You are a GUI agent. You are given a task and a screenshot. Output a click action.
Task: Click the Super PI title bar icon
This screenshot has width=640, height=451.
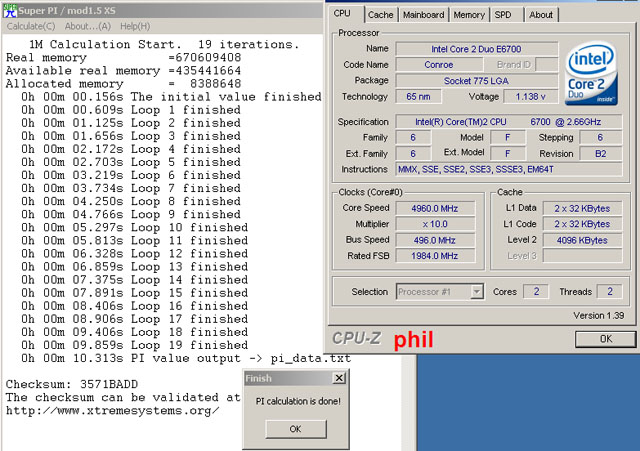(10, 8)
